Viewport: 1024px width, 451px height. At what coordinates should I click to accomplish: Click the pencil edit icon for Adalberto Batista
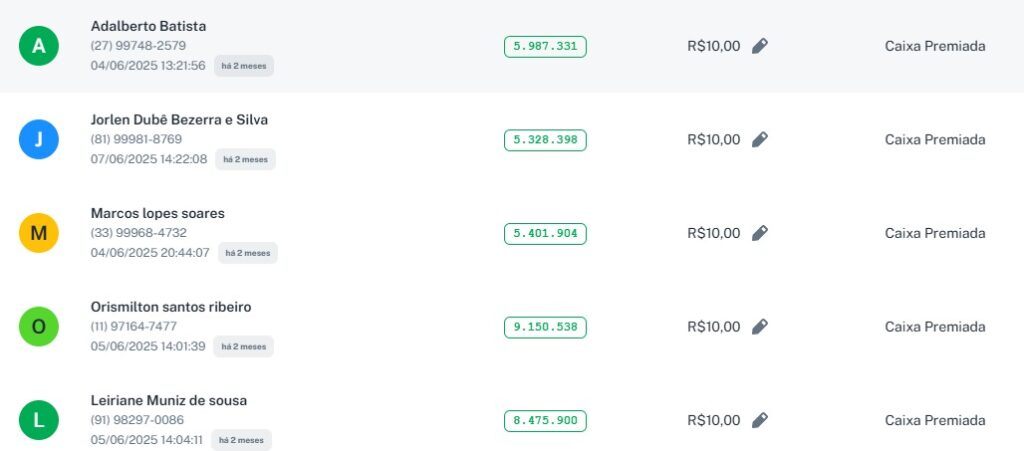(760, 46)
